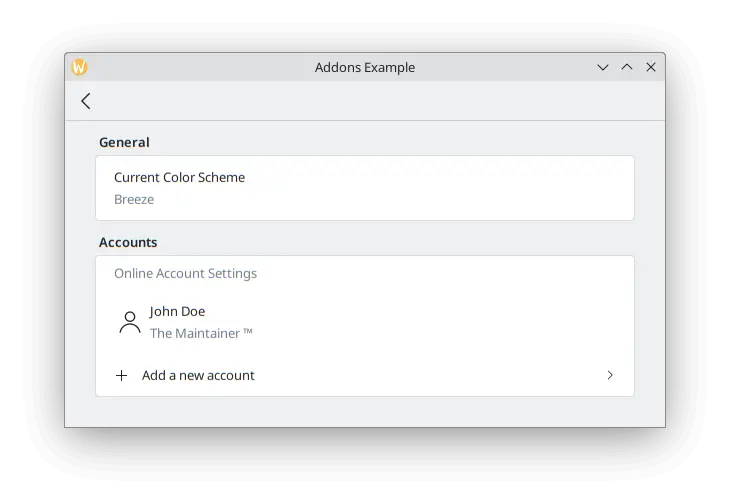
Task: Click The Maintainer ™ subtitle text
Action: click(x=201, y=334)
